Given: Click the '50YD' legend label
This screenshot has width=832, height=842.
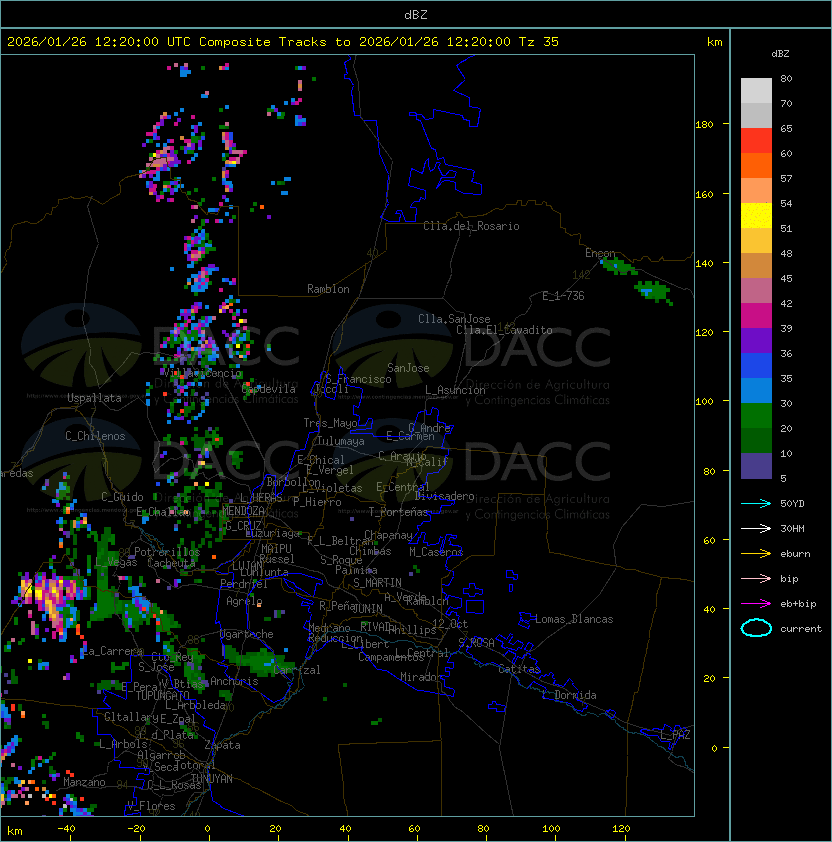Looking at the screenshot, I should click(x=792, y=503).
